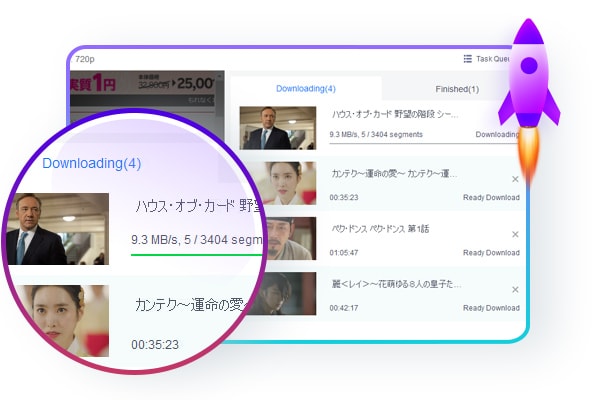Click the 01:05:47 duration text
This screenshot has width=600, height=400.
[x=344, y=253]
